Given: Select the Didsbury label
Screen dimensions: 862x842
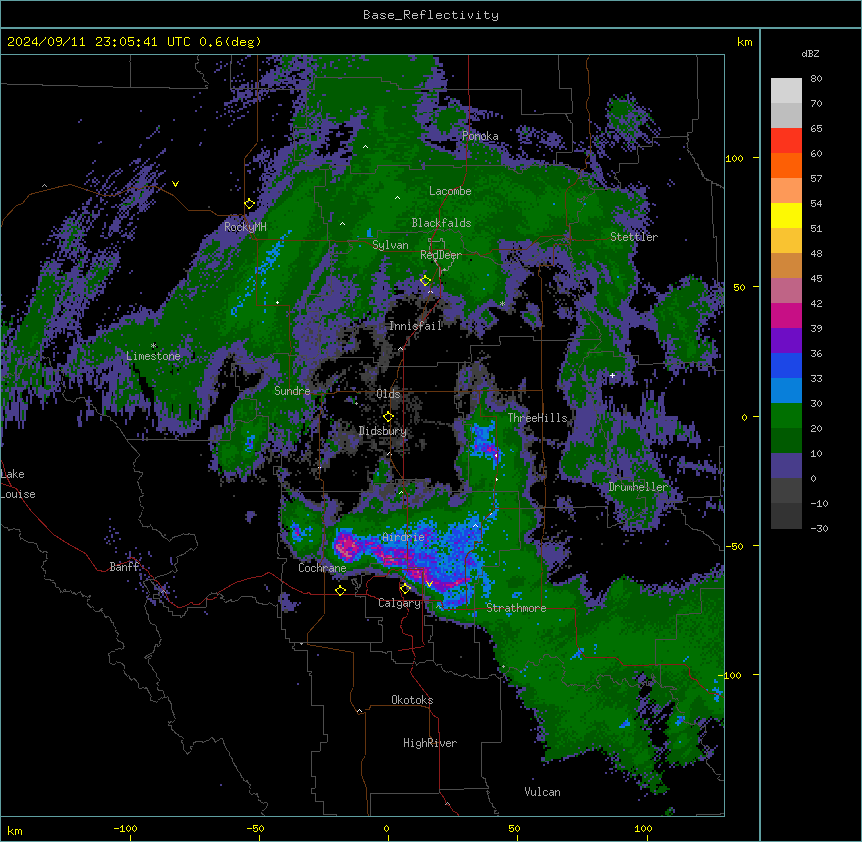Looking at the screenshot, I should (x=383, y=431).
